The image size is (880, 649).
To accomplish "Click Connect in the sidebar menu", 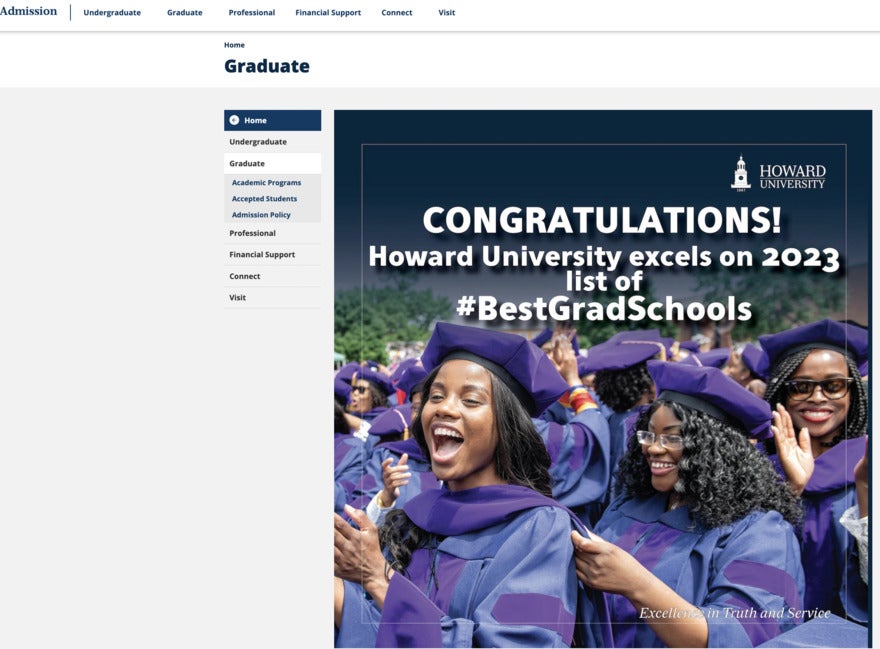I will tap(245, 276).
